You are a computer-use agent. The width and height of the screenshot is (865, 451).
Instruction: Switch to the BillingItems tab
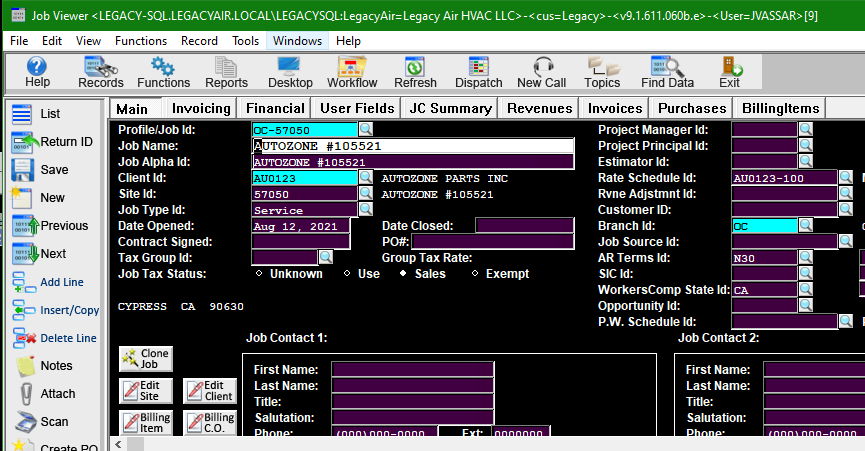pyautogui.click(x=781, y=109)
